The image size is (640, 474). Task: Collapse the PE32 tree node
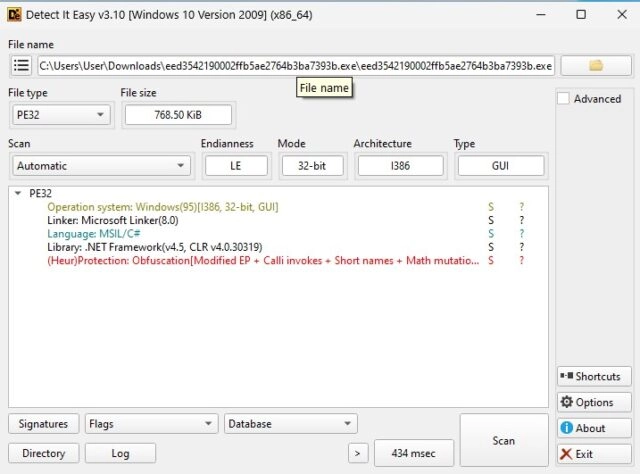(18, 193)
